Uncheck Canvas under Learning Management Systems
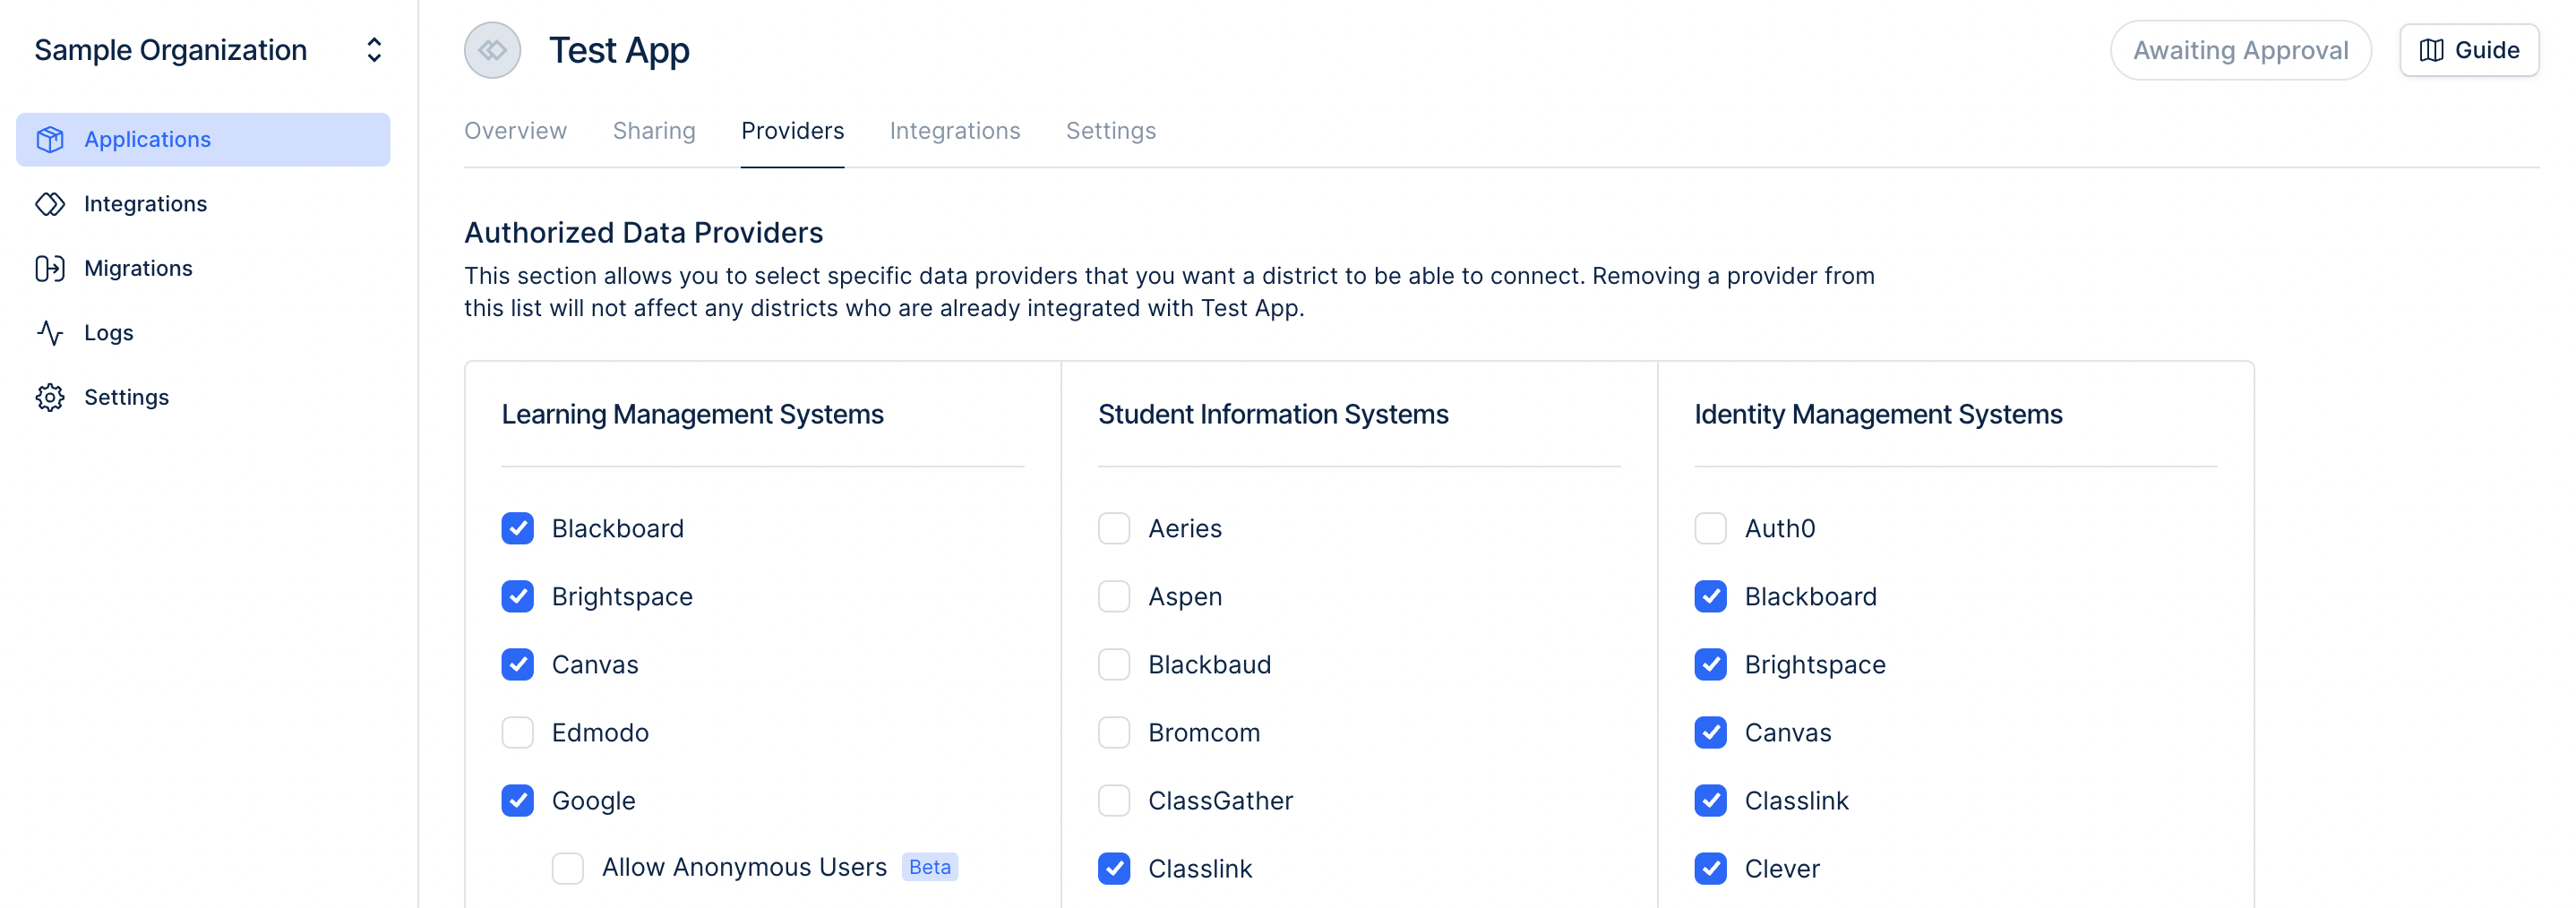Image resolution: width=2576 pixels, height=908 pixels. click(x=518, y=664)
